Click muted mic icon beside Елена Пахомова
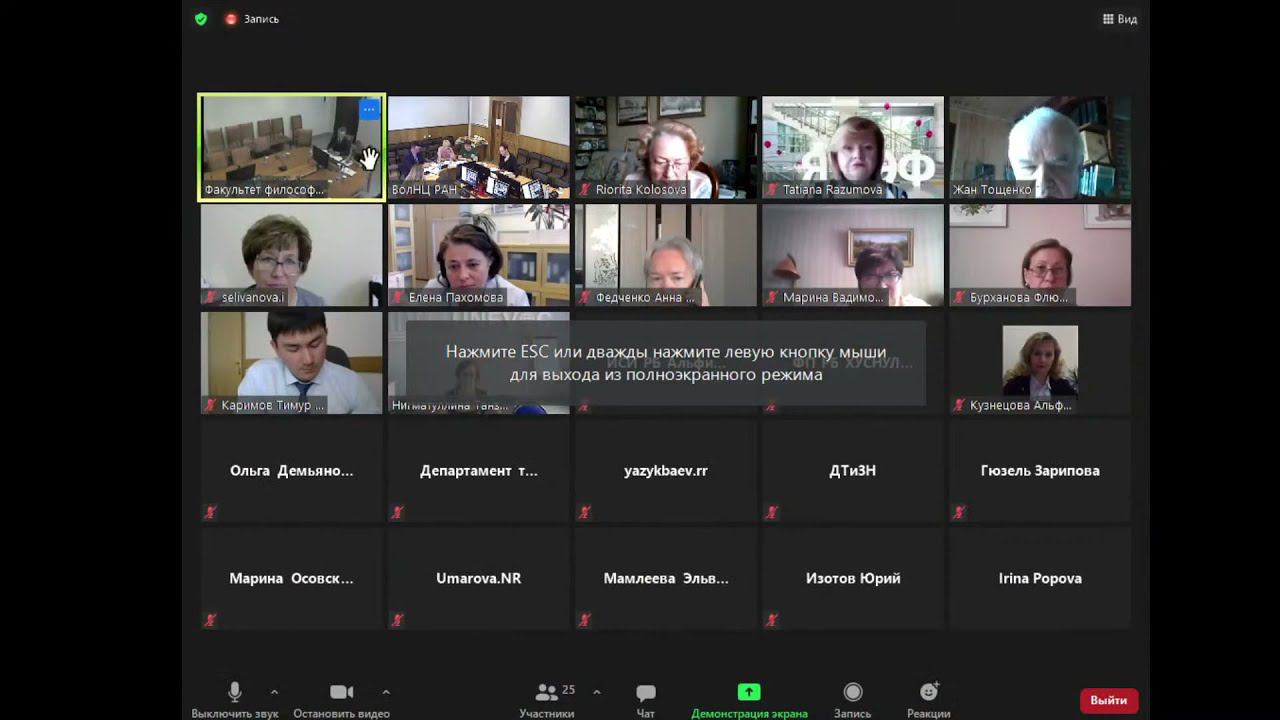 coord(399,297)
